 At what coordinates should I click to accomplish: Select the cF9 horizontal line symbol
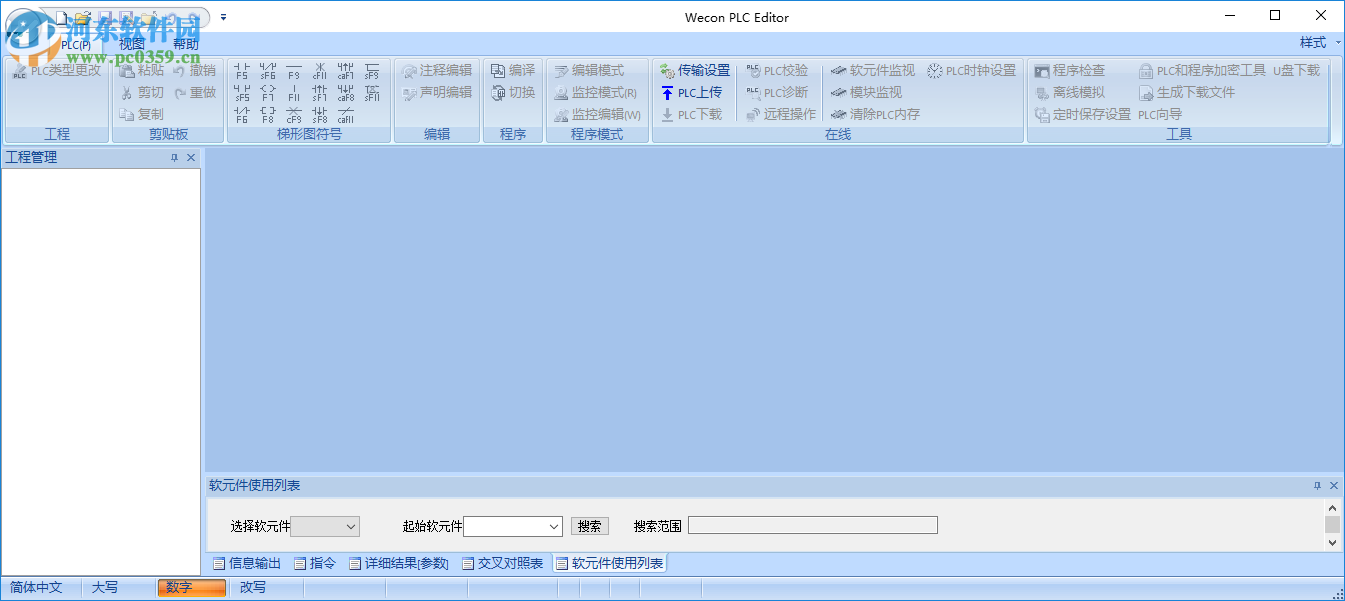(x=294, y=114)
